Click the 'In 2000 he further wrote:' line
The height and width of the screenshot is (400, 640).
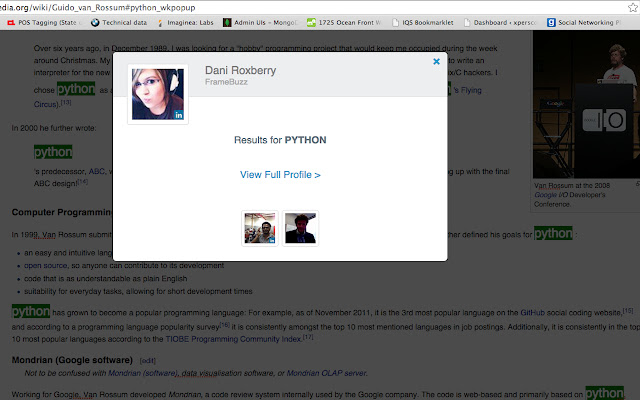[54, 128]
